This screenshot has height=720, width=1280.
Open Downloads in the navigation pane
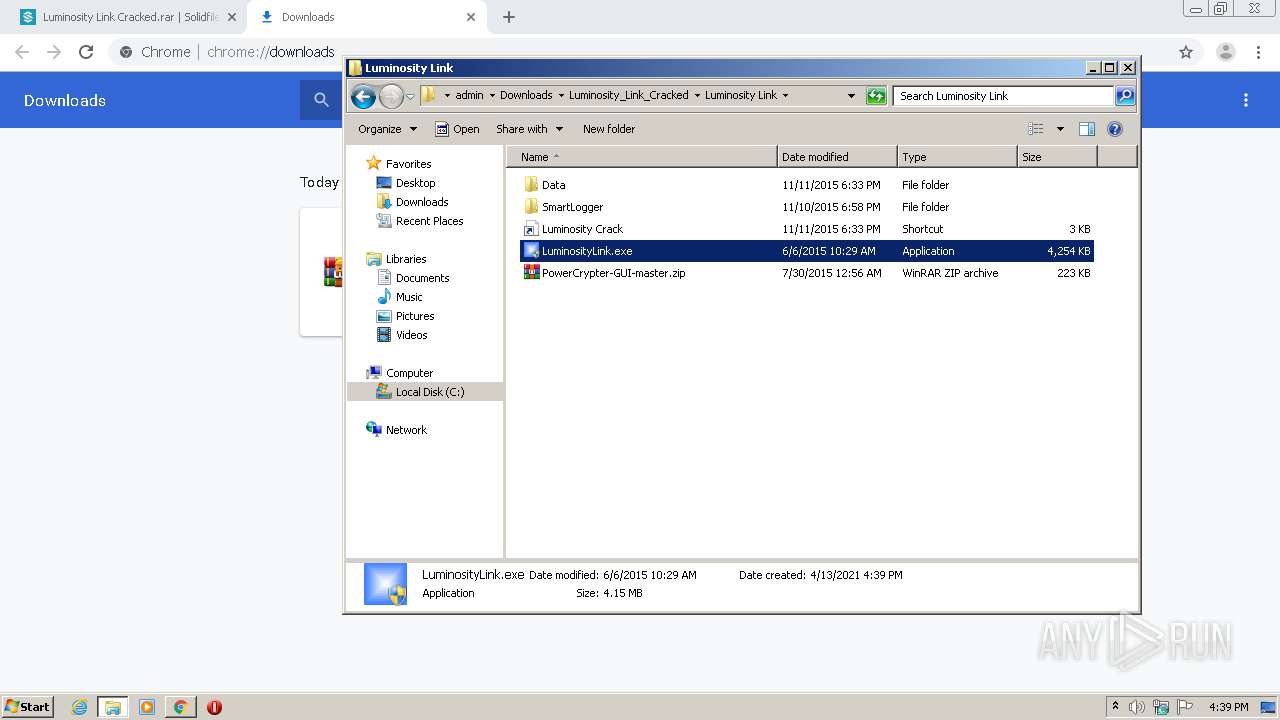412,202
